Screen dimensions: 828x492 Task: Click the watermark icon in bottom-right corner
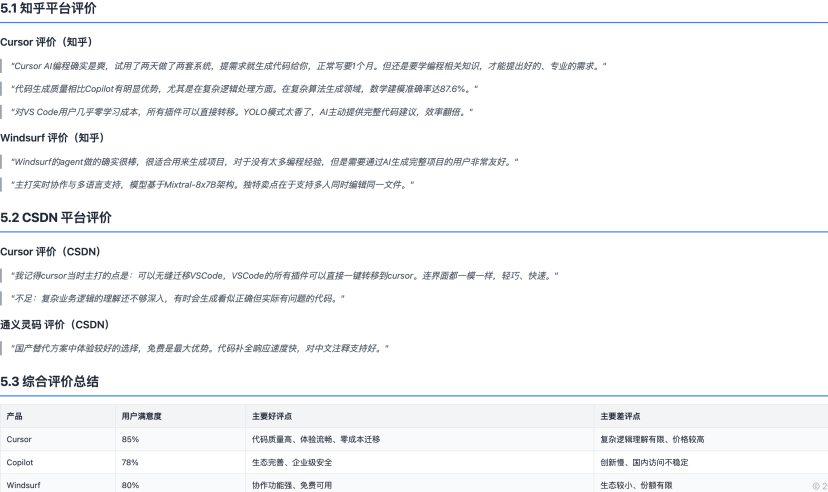(x=818, y=485)
